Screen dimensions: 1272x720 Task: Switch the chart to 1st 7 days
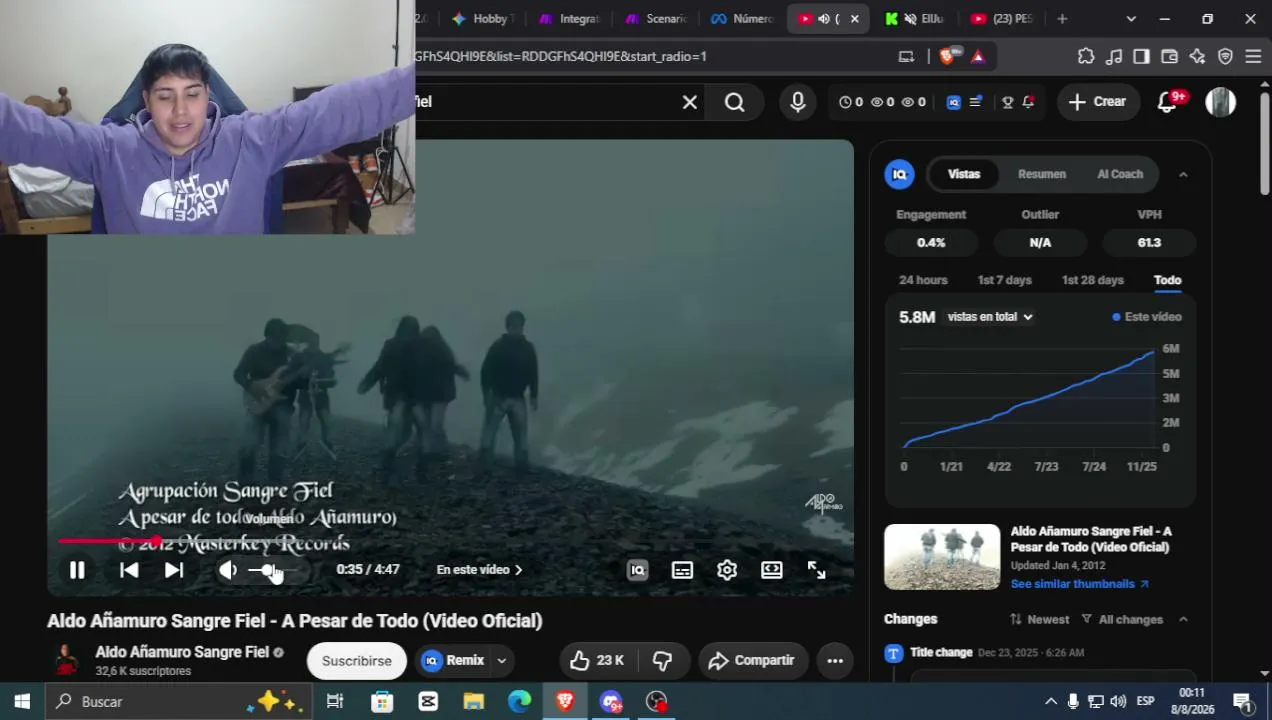tap(1004, 280)
